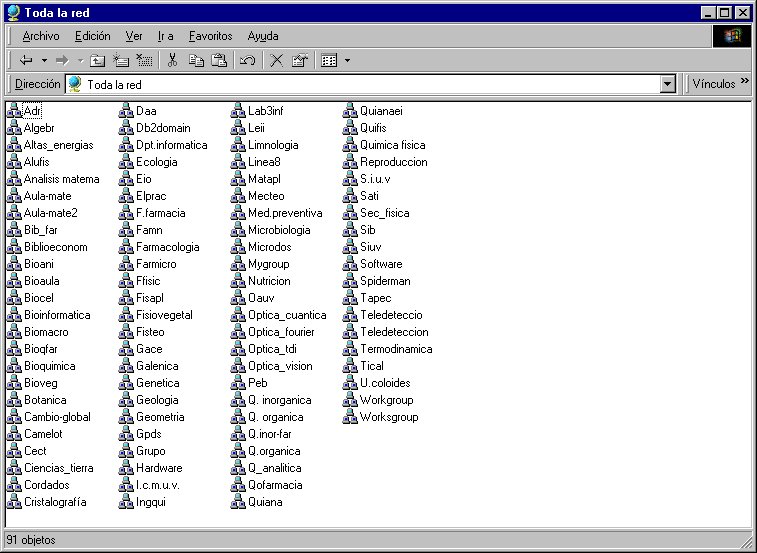The width and height of the screenshot is (757, 553).
Task: Select the Hardware workgroup icon
Action: tap(126, 468)
